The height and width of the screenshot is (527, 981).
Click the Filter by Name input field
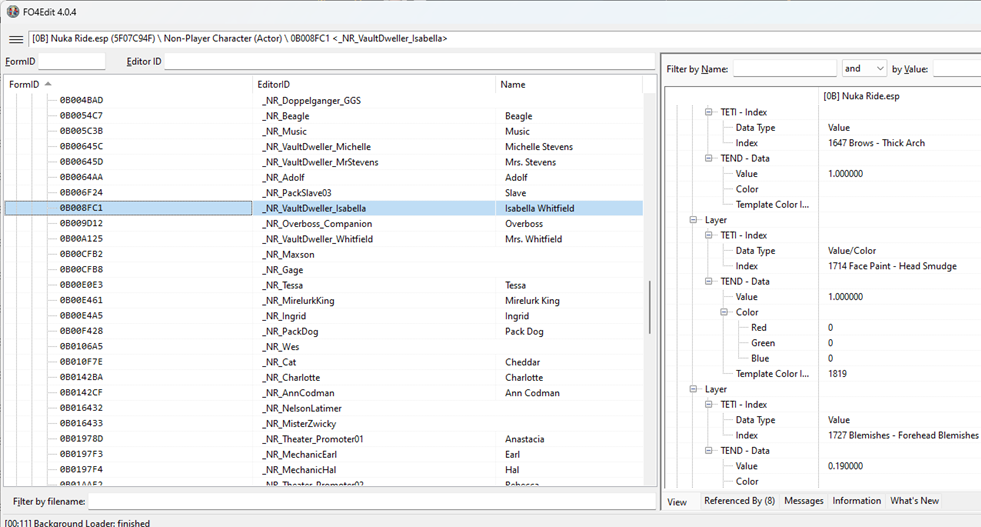point(785,69)
